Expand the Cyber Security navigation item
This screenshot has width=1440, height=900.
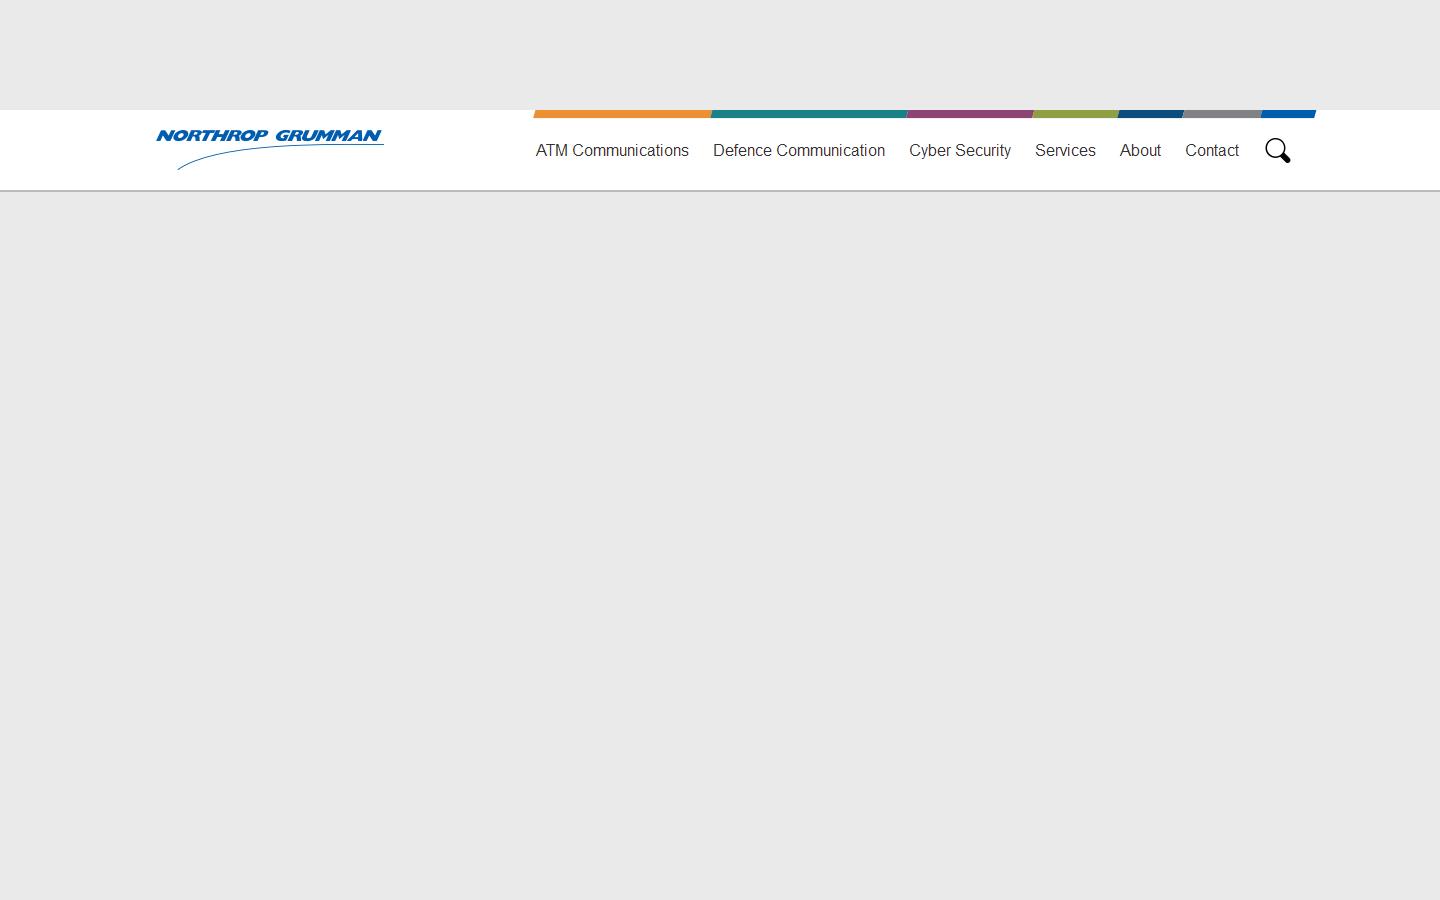[959, 150]
